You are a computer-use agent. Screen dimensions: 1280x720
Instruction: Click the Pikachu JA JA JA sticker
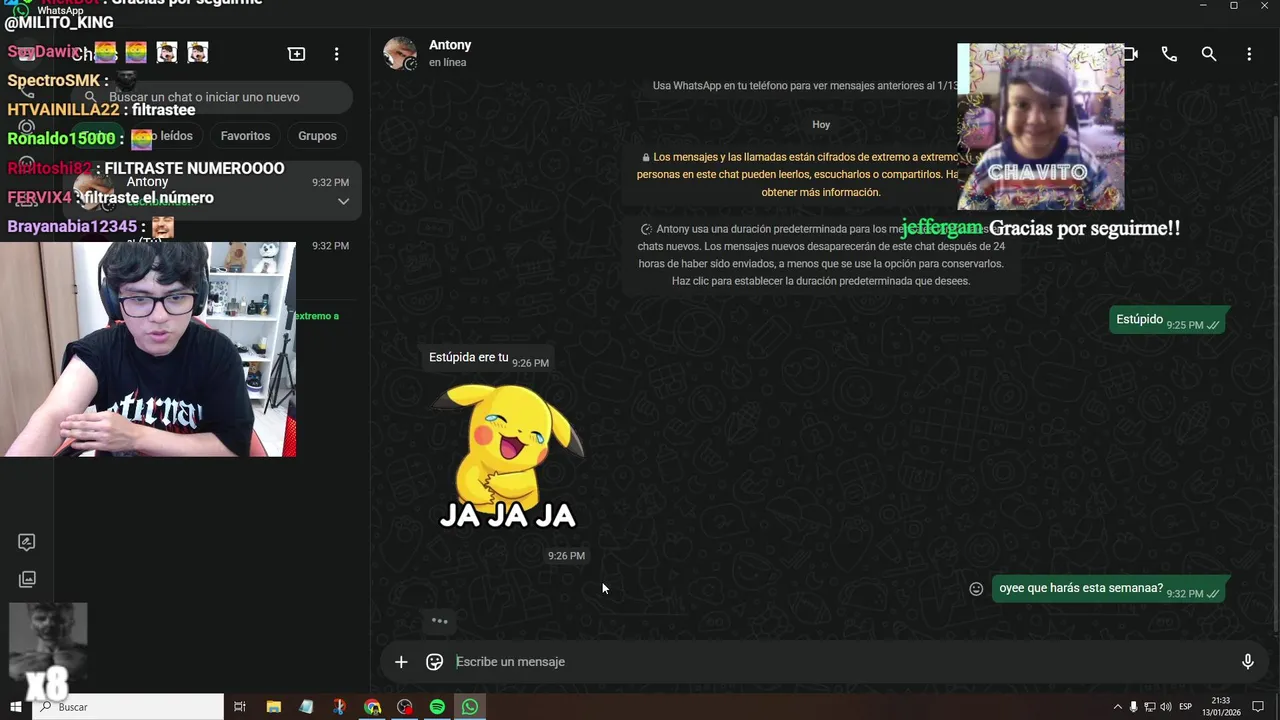click(x=509, y=456)
